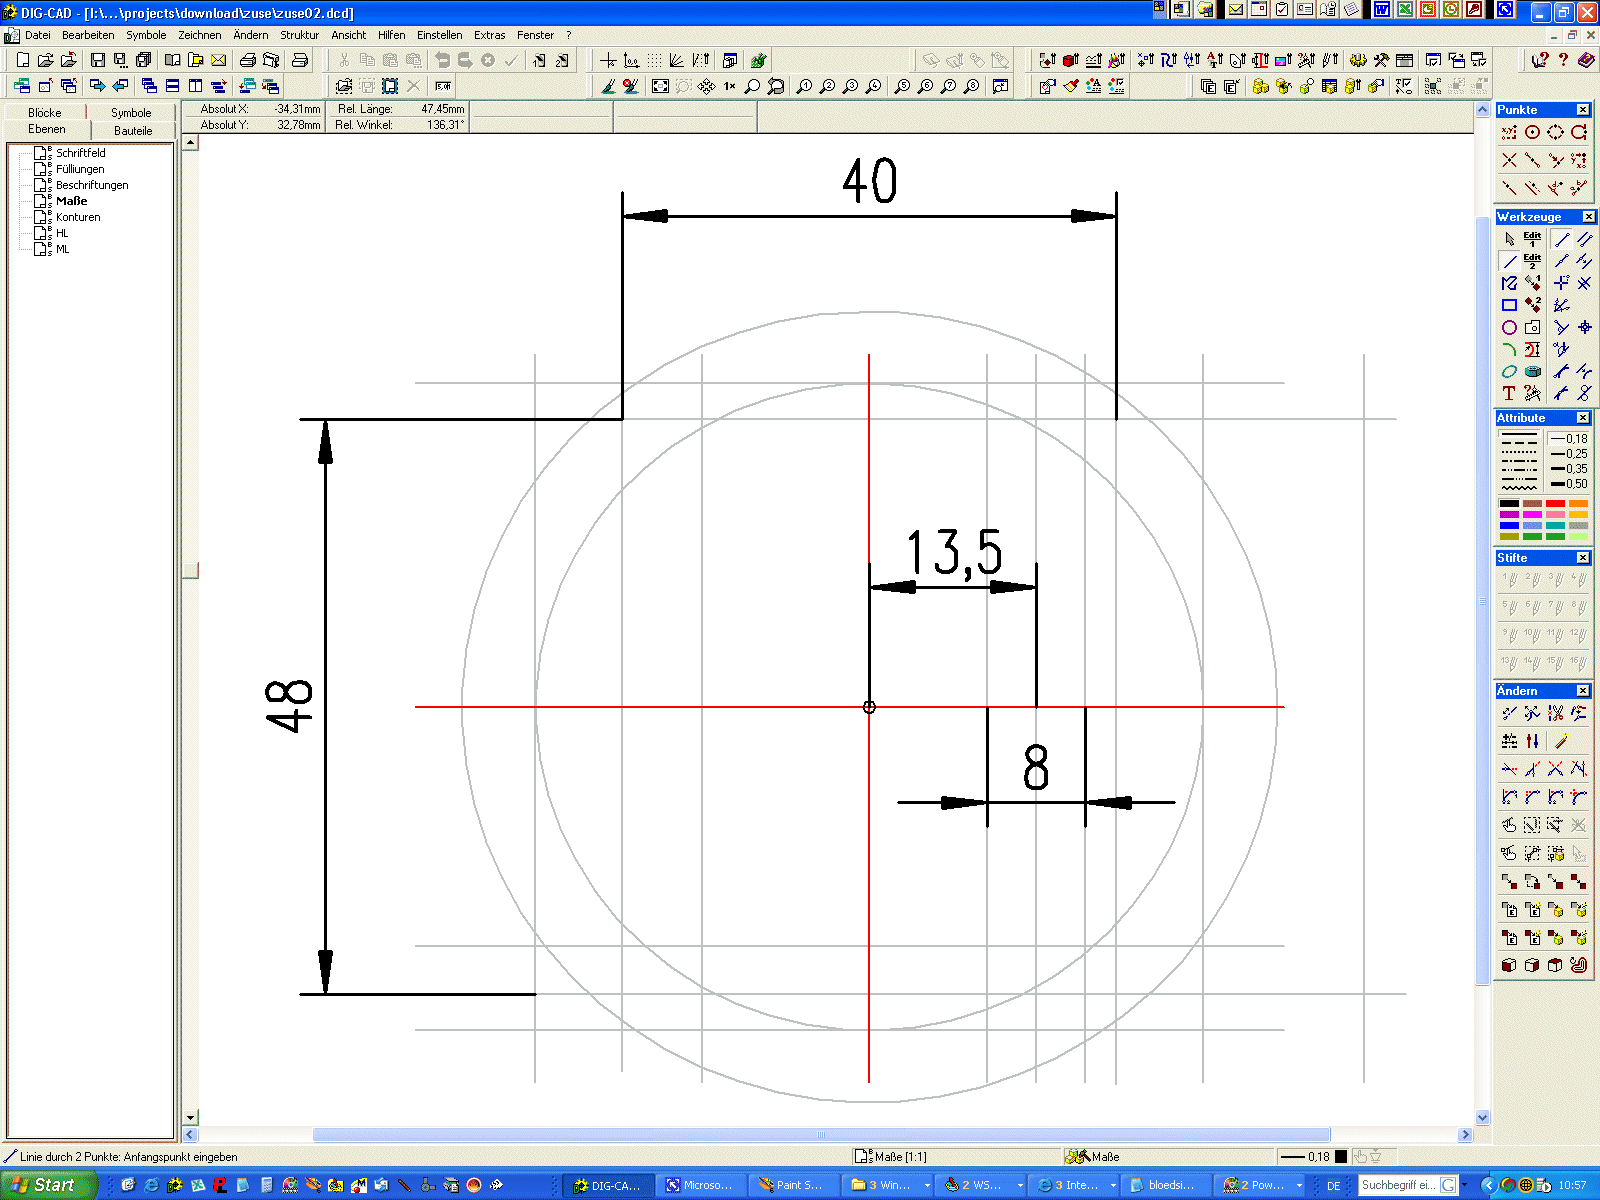
Task: Select zoom preset magnifier number 5
Action: 903,87
